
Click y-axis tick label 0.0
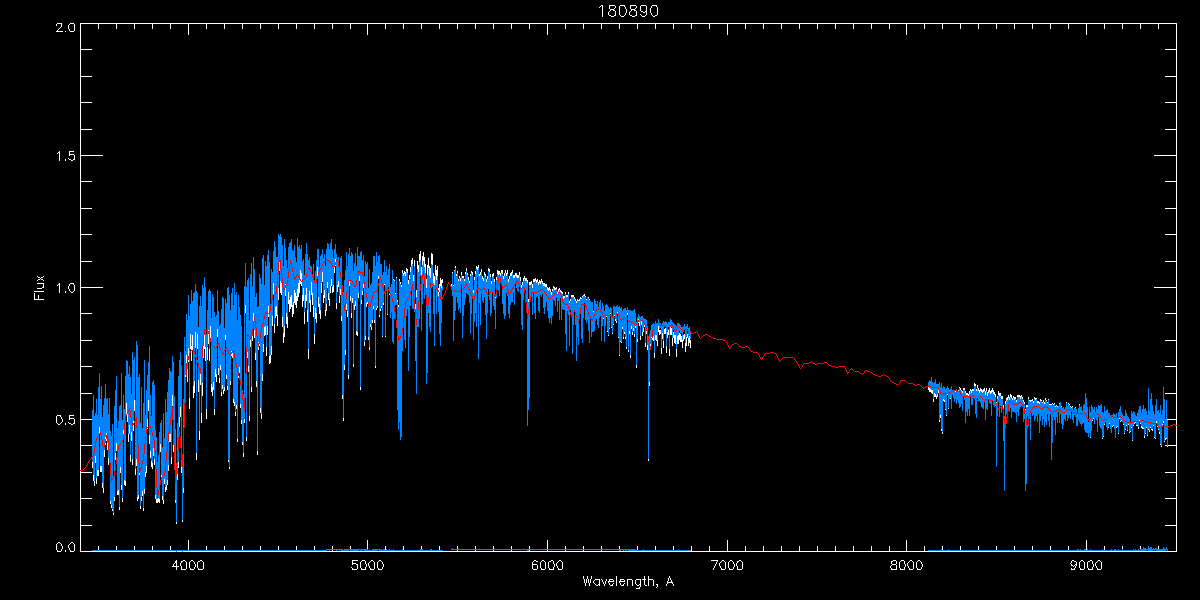pyautogui.click(x=64, y=547)
